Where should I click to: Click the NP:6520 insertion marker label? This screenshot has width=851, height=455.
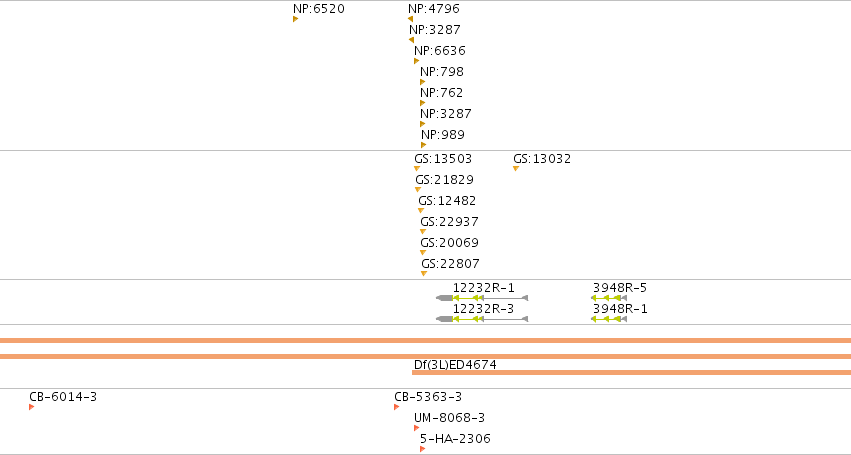coord(319,9)
